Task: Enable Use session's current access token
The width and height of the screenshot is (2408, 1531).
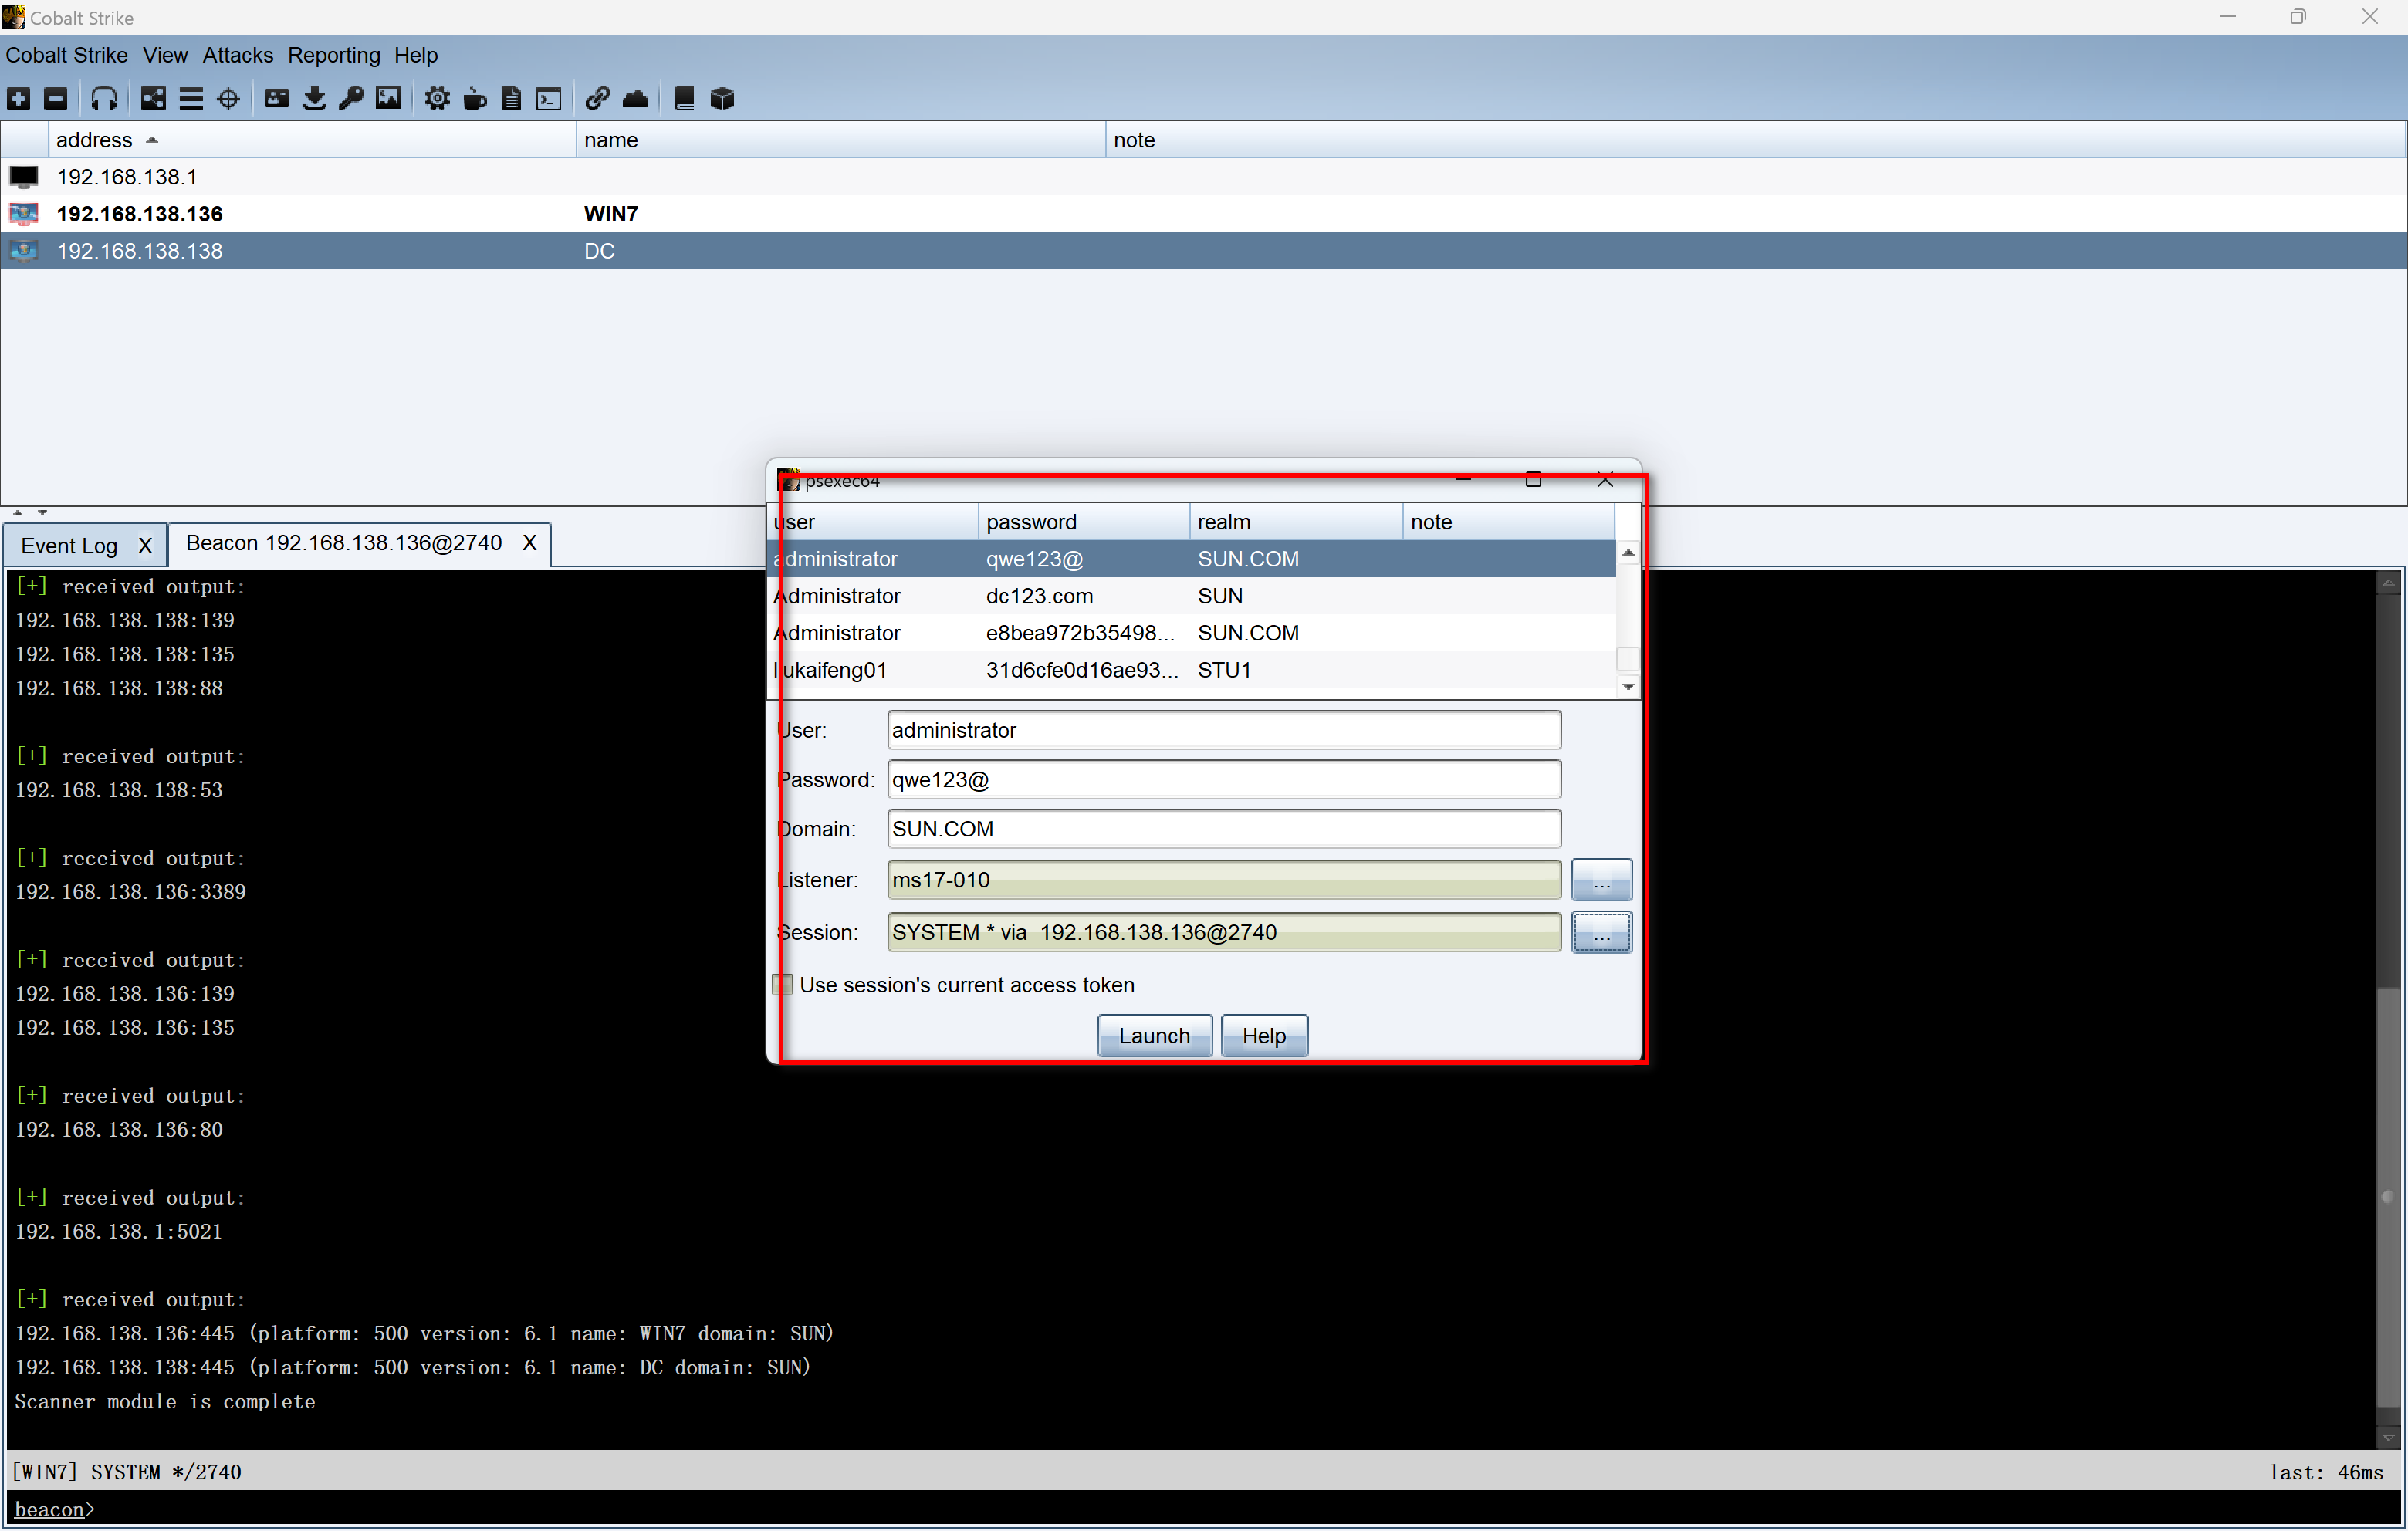Action: coord(784,985)
